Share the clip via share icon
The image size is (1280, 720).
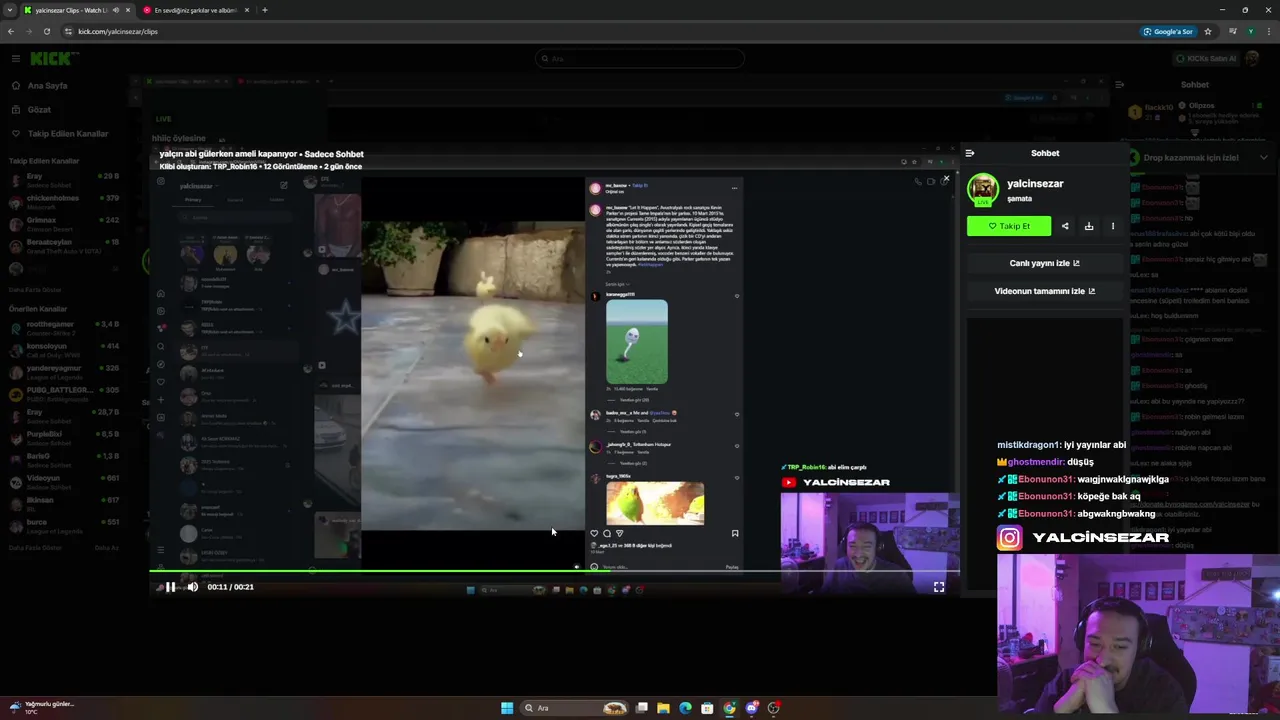point(1065,226)
